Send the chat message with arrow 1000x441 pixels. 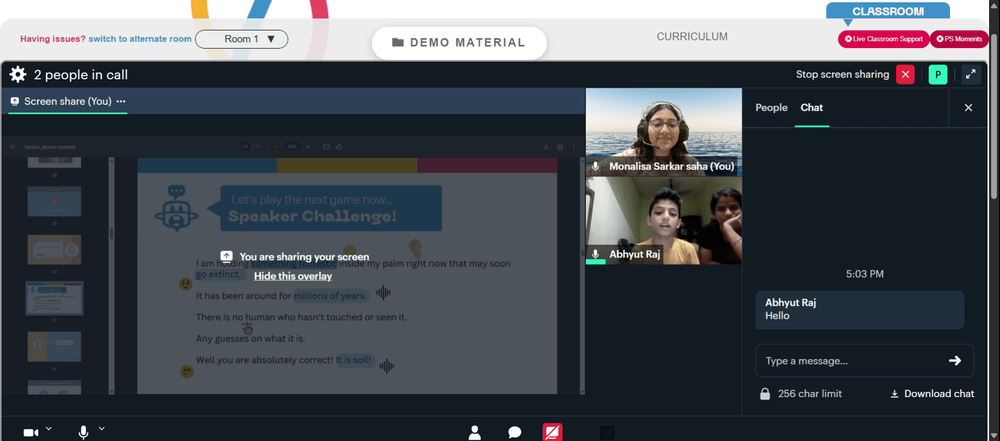pyautogui.click(x=955, y=361)
